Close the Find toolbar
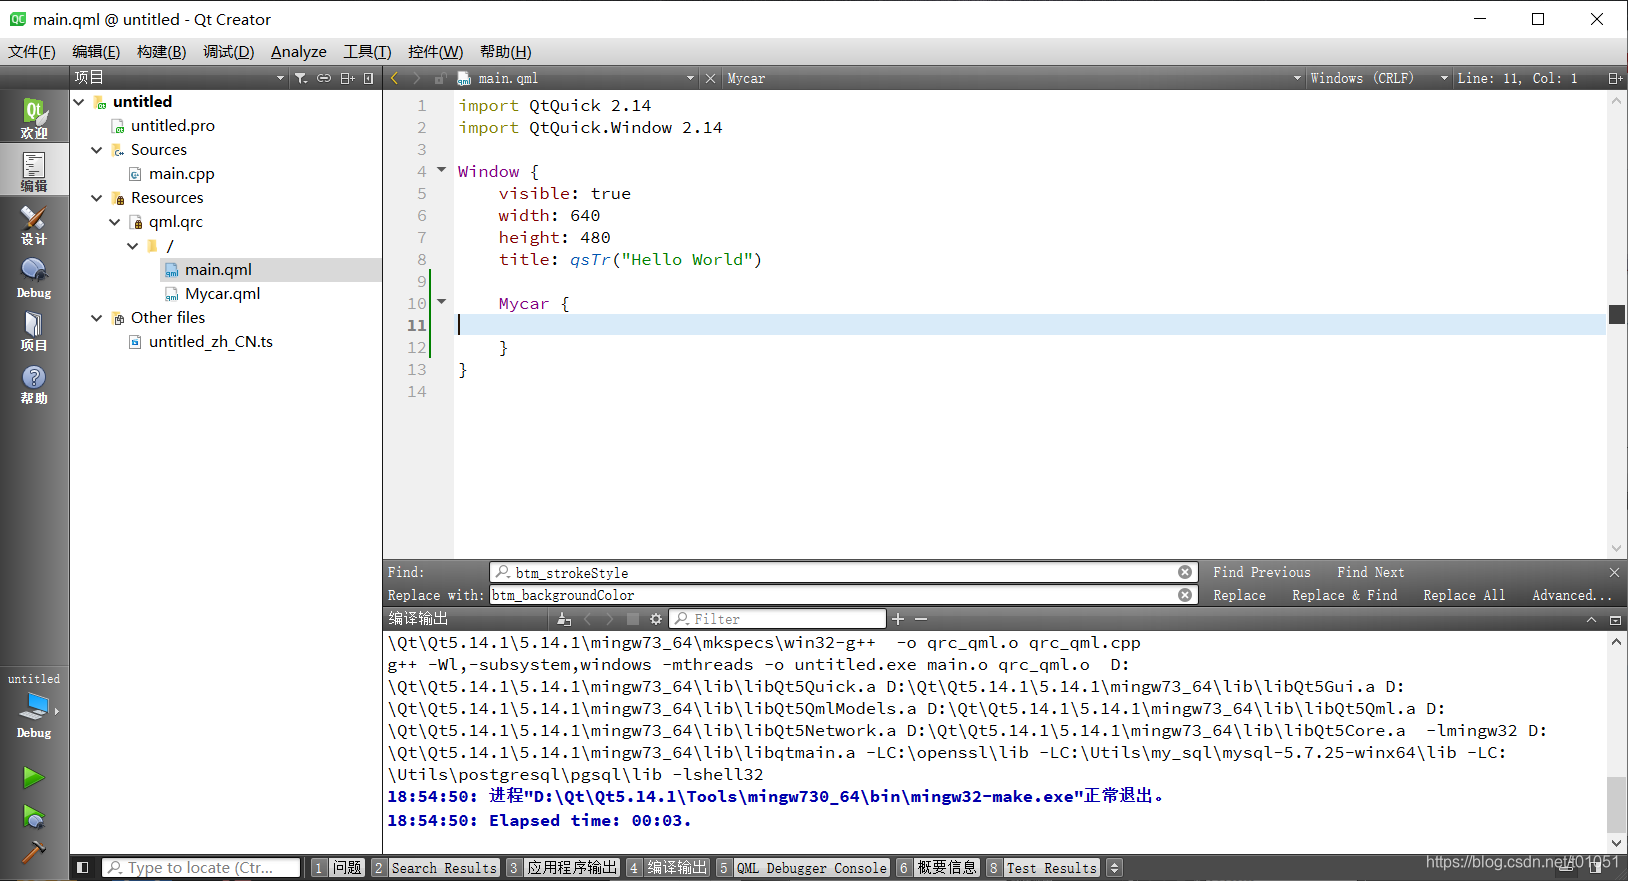This screenshot has height=881, width=1628. click(1614, 572)
